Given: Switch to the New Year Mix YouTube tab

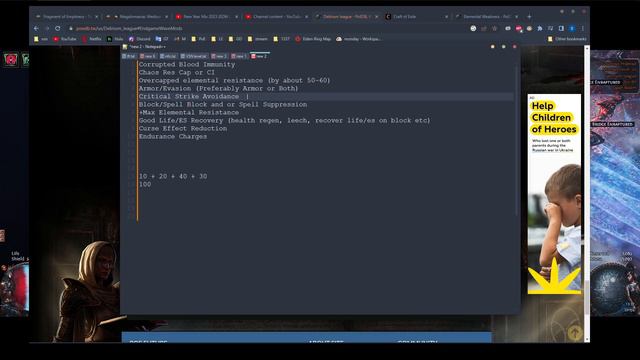Looking at the screenshot, I should click(x=206, y=17).
